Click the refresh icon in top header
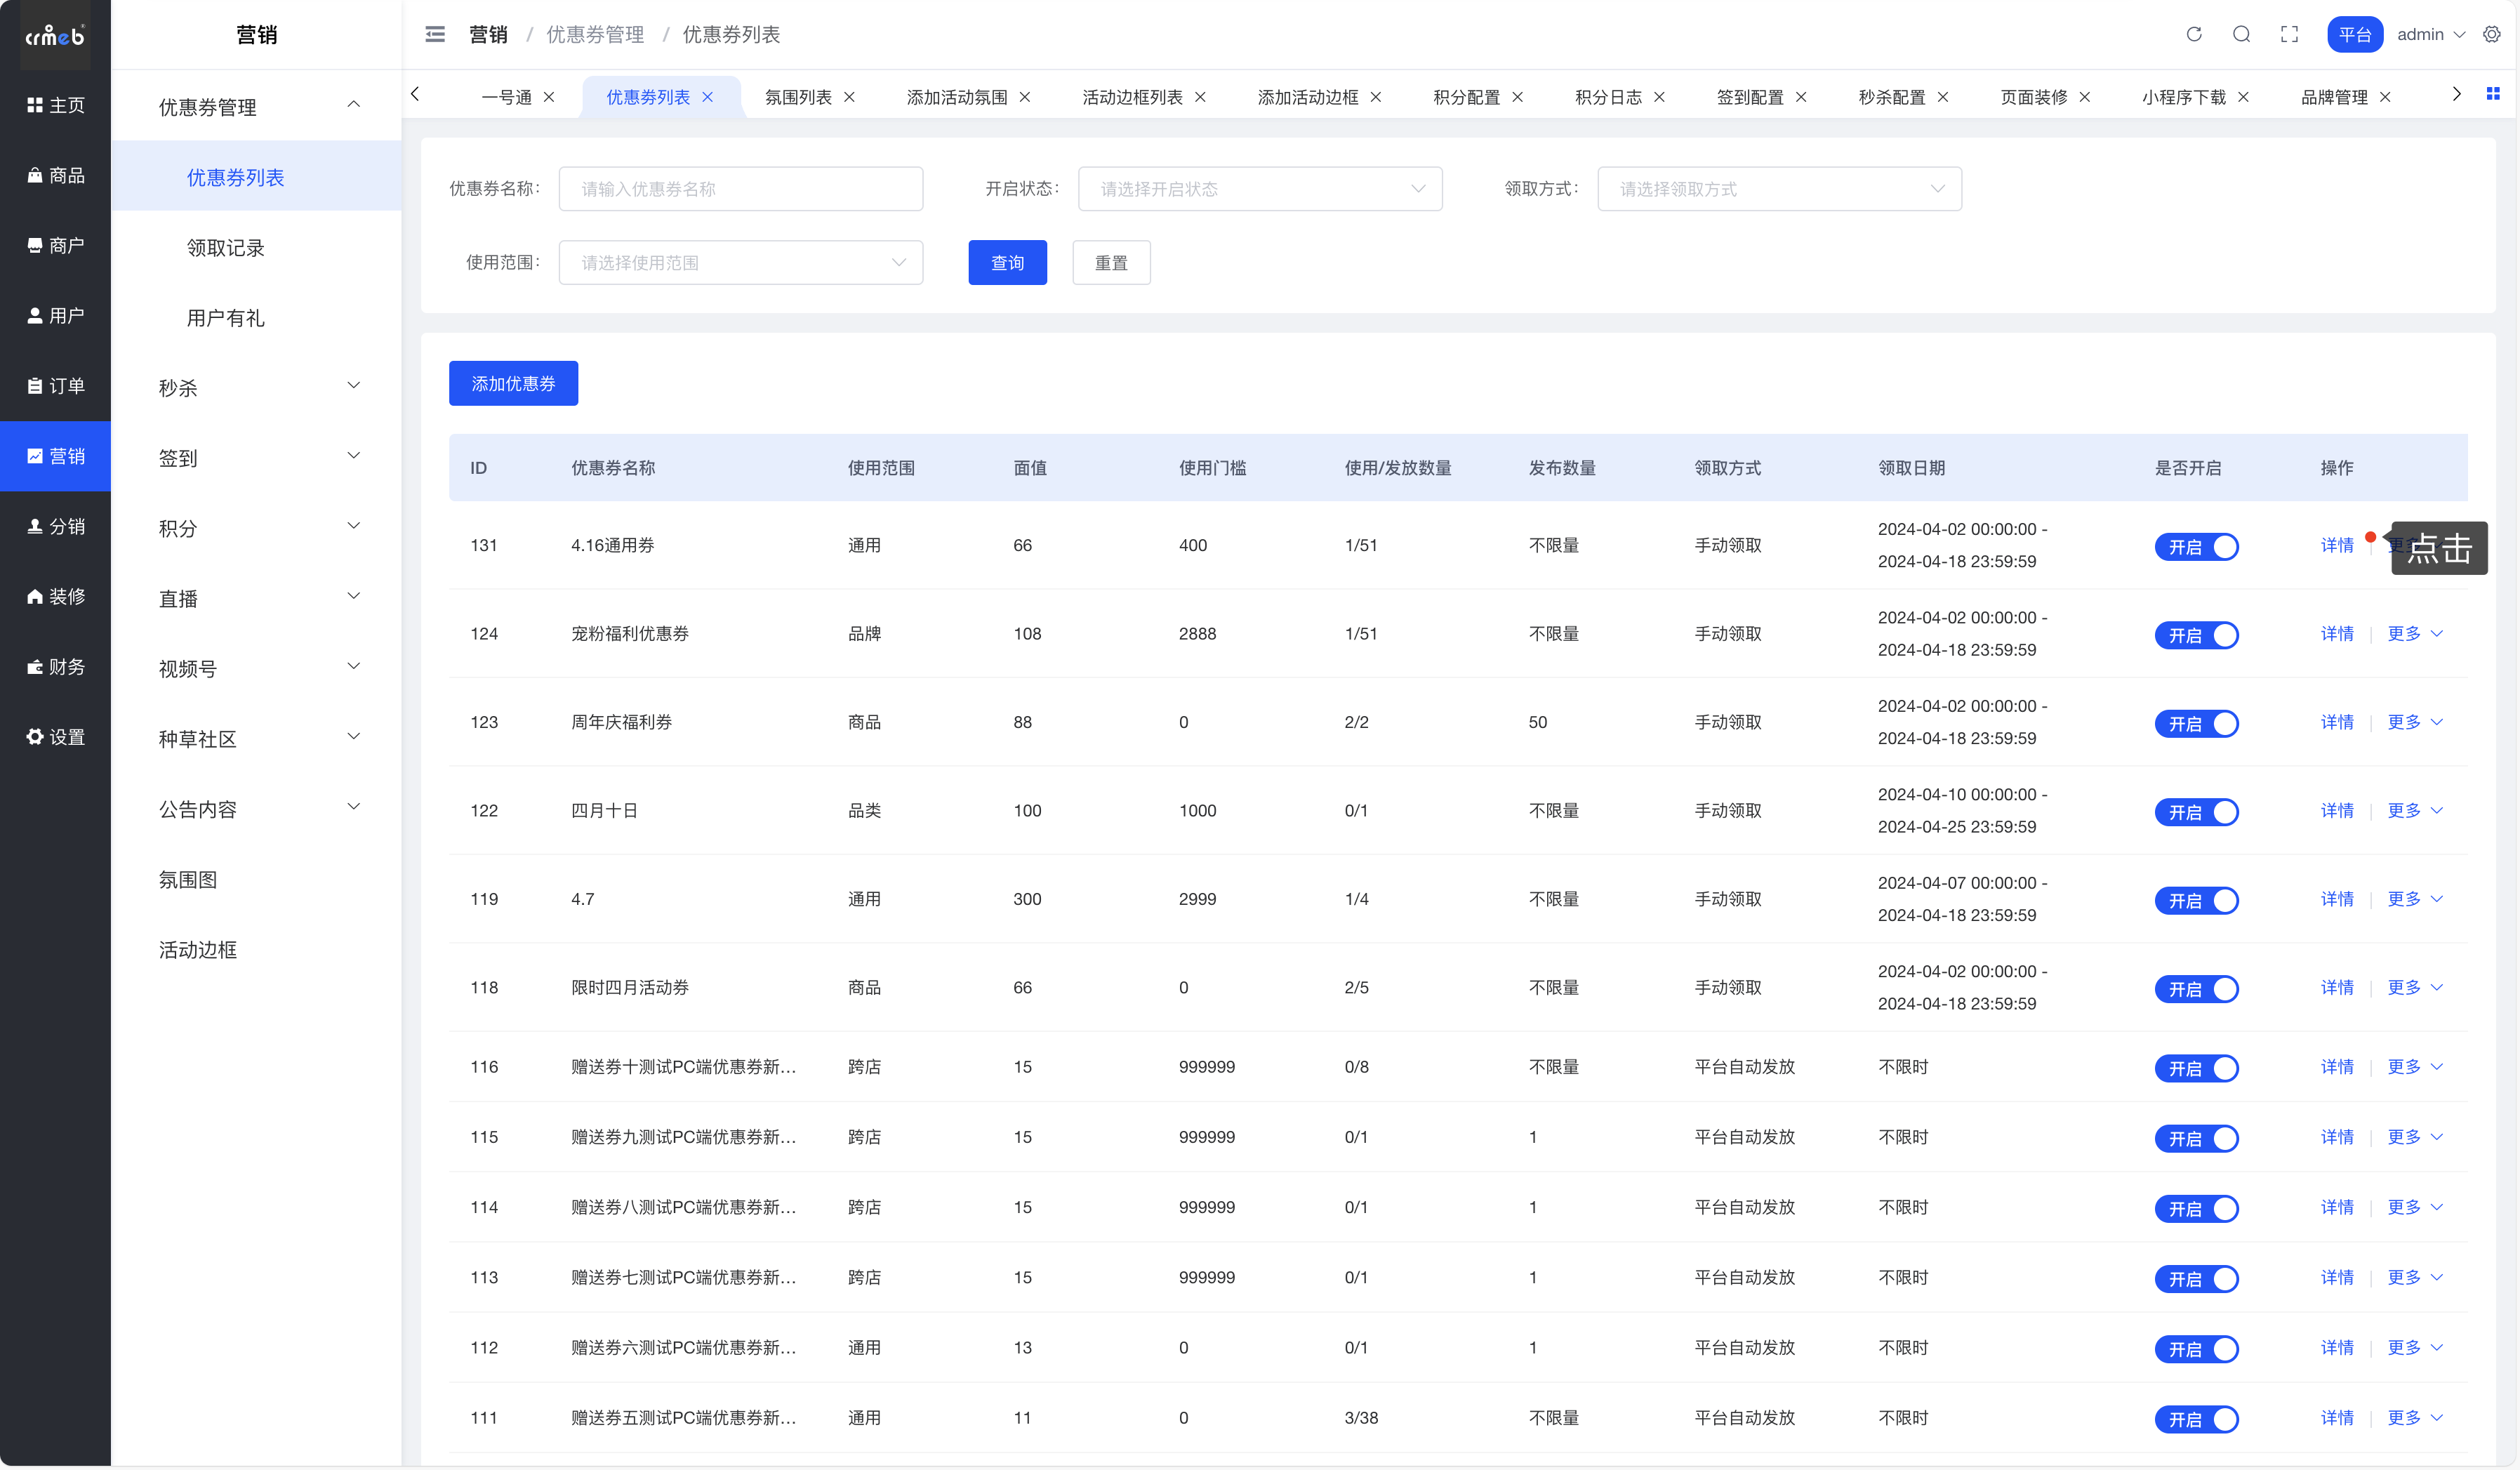 [2193, 34]
